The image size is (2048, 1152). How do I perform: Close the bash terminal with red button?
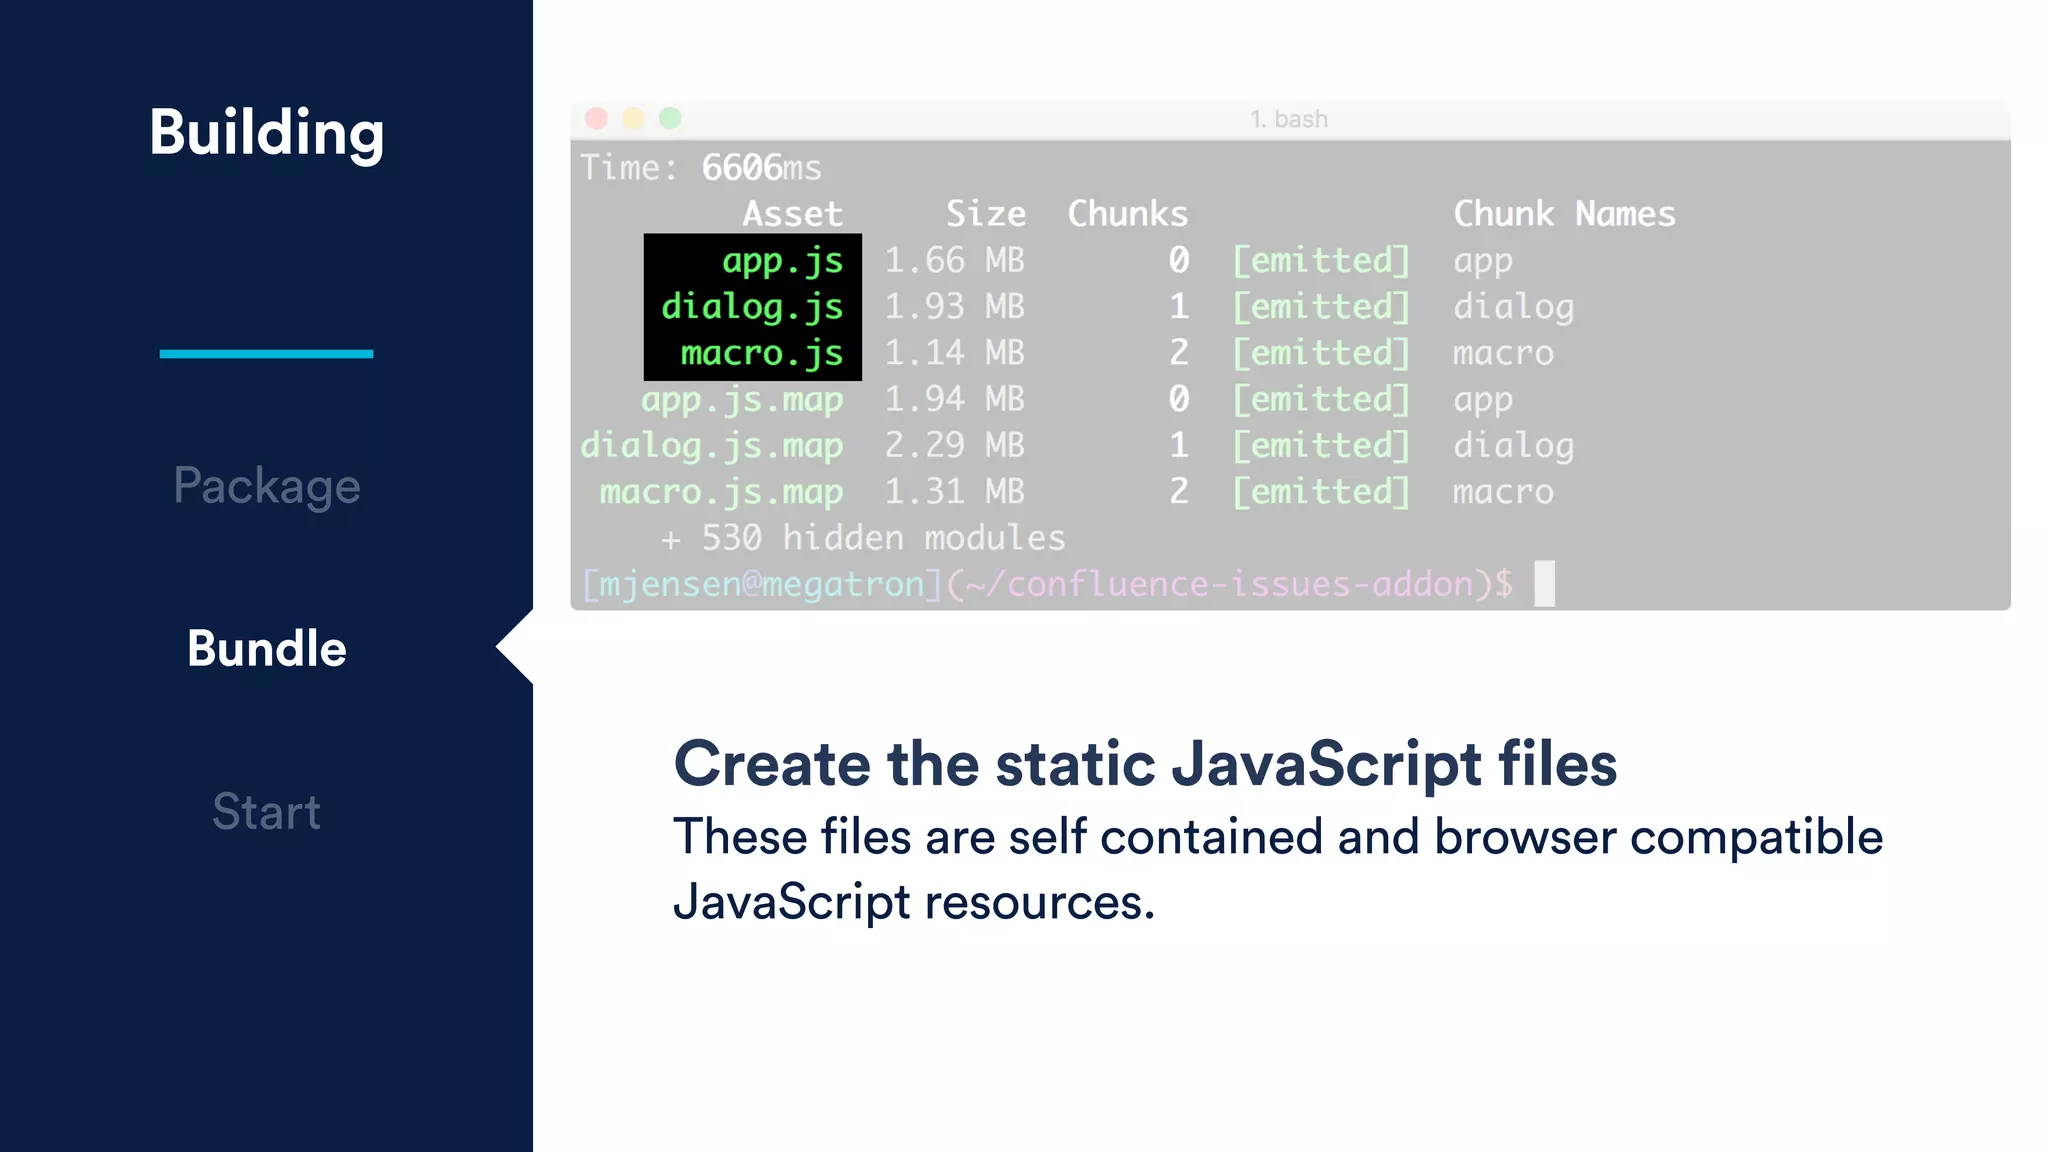click(x=596, y=119)
